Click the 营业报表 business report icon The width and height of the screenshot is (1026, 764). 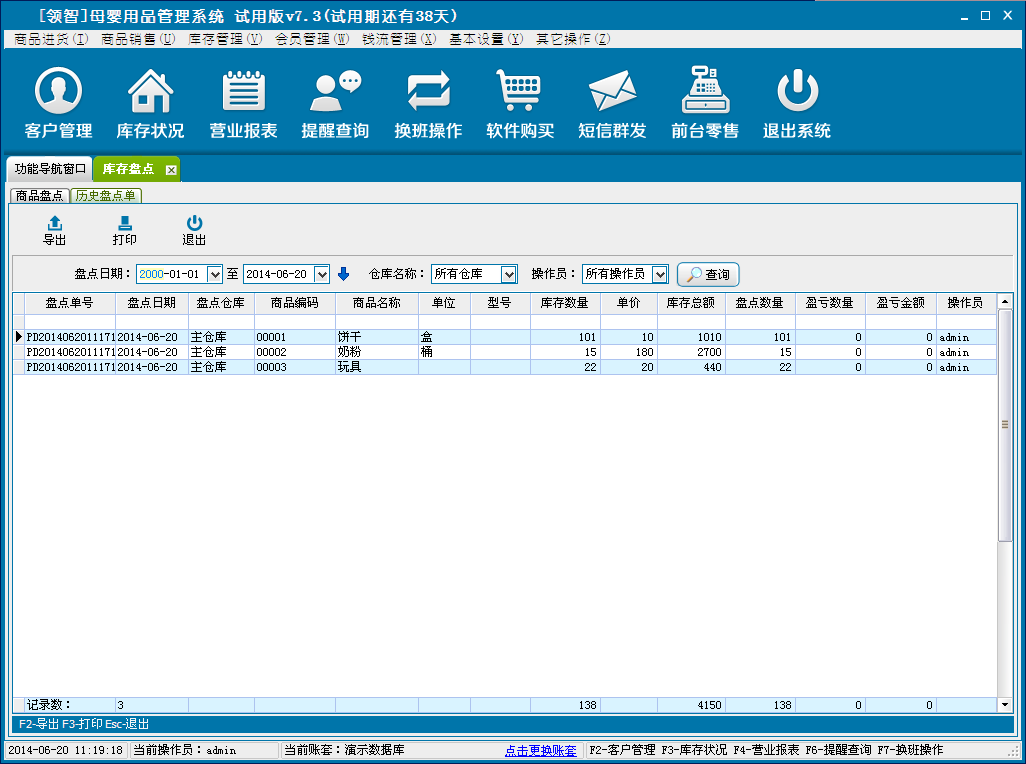coord(243,103)
